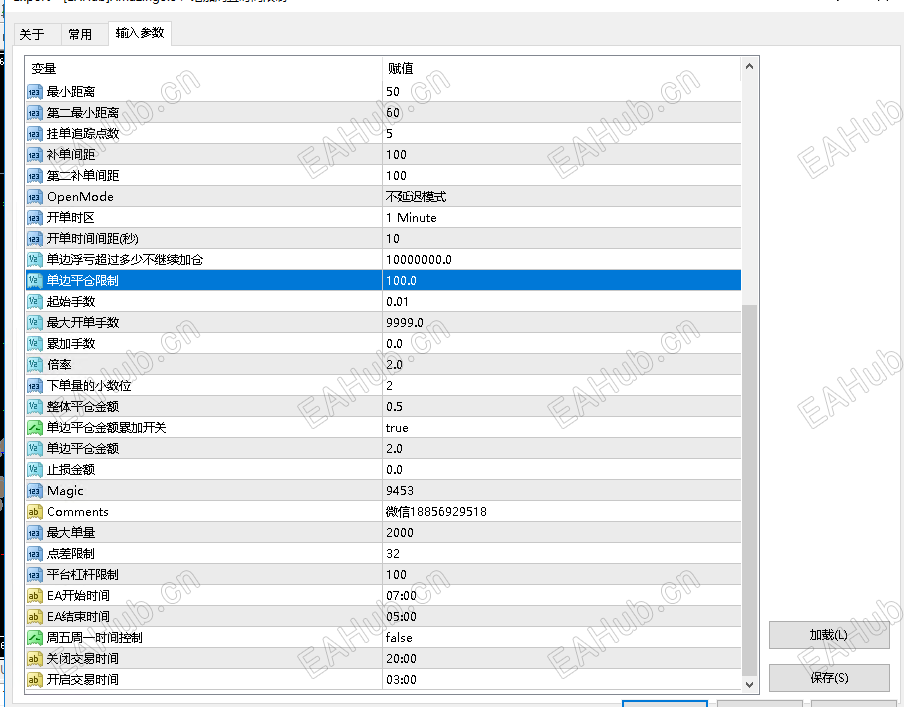Click the icon beside 最大开单手数
The height and width of the screenshot is (707, 904).
coord(35,322)
